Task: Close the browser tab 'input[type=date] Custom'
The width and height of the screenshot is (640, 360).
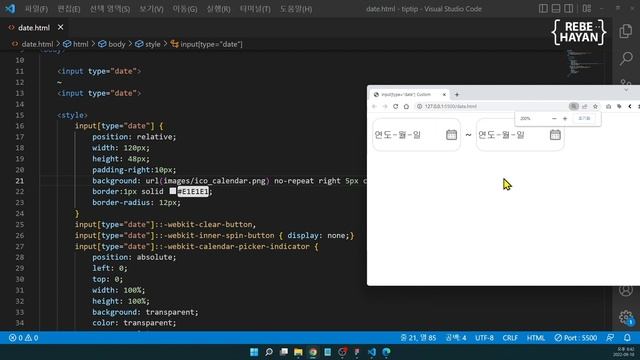Action: pos(444,94)
